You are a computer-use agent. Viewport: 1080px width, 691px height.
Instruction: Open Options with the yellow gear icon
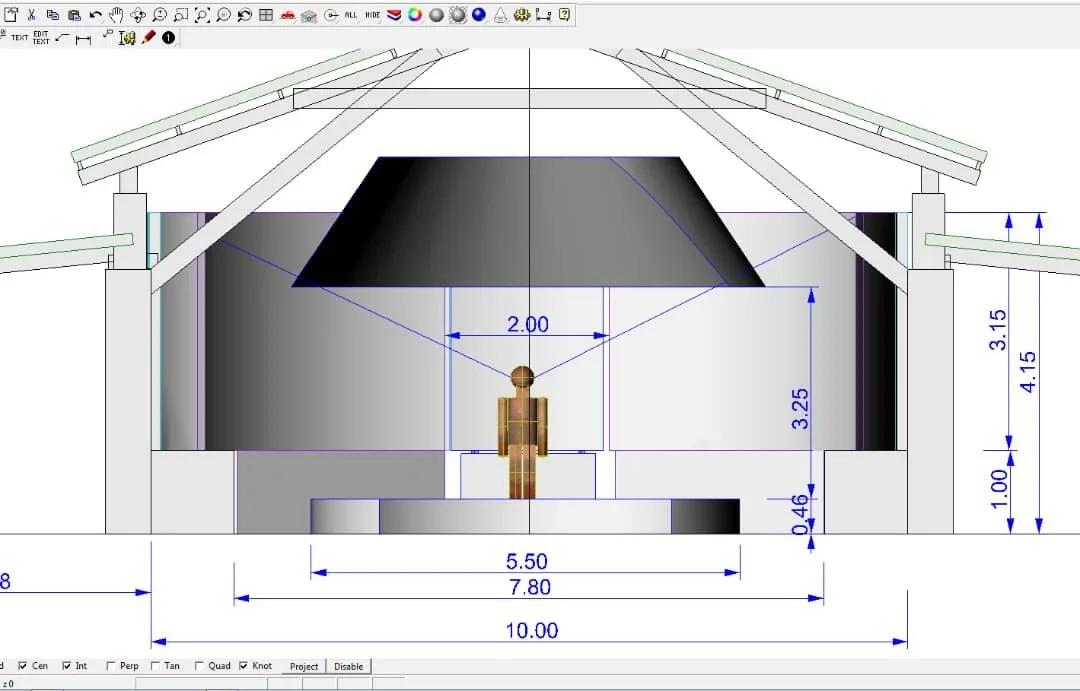click(522, 14)
